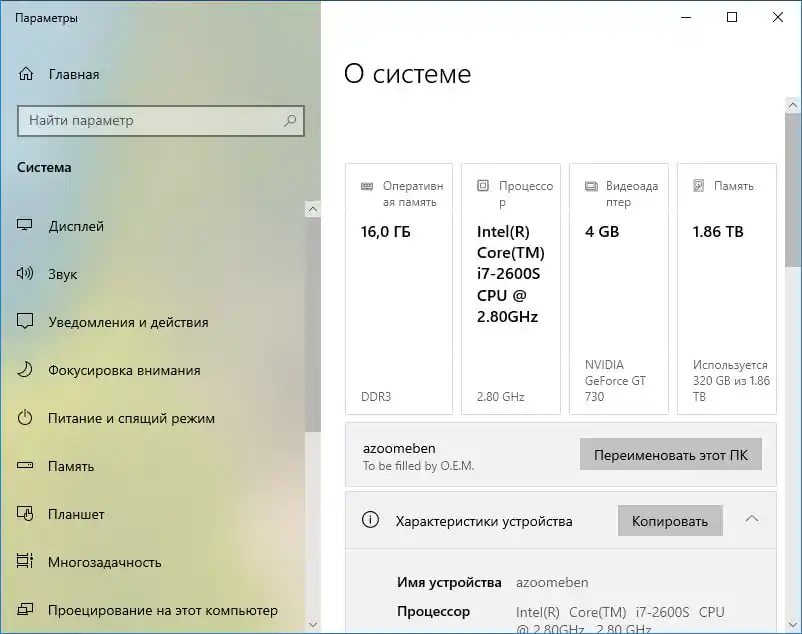Image resolution: width=802 pixels, height=634 pixels.
Task: Click the sidebar scroll up arrow
Action: tap(313, 209)
